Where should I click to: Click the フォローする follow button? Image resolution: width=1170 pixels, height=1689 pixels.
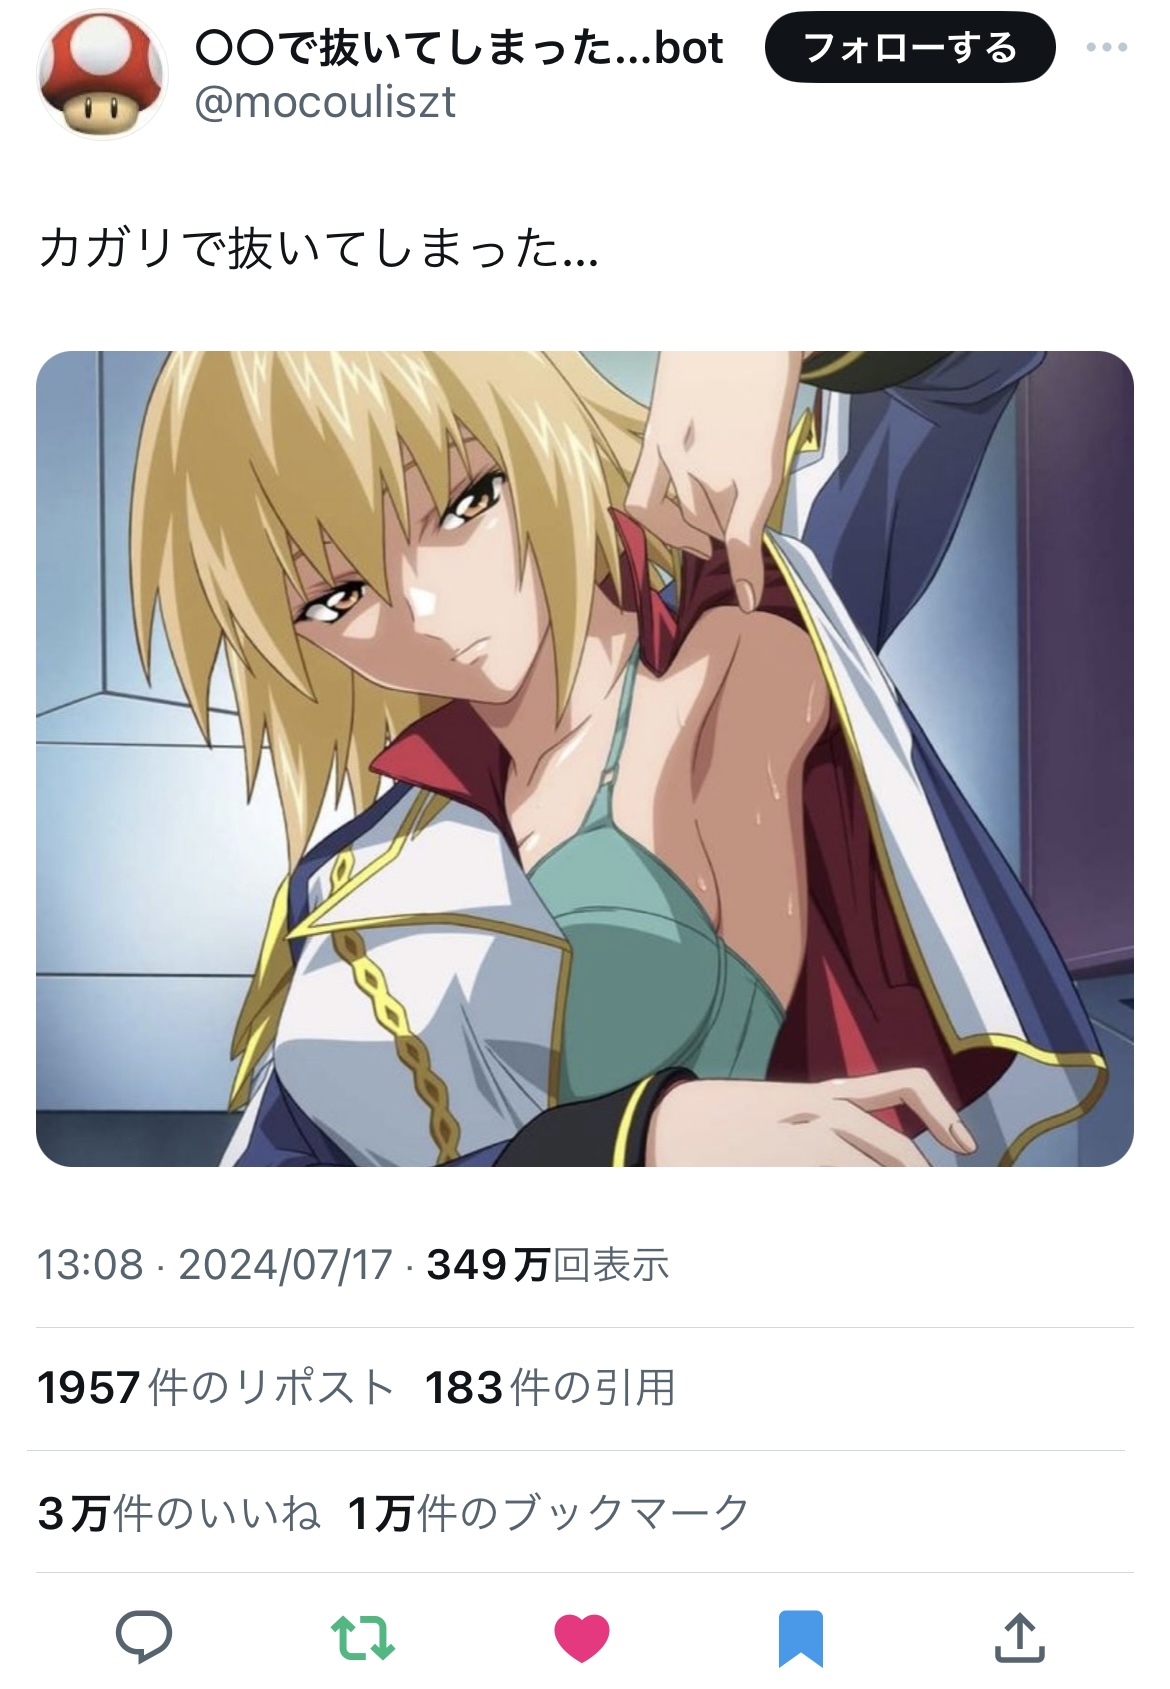(x=910, y=47)
